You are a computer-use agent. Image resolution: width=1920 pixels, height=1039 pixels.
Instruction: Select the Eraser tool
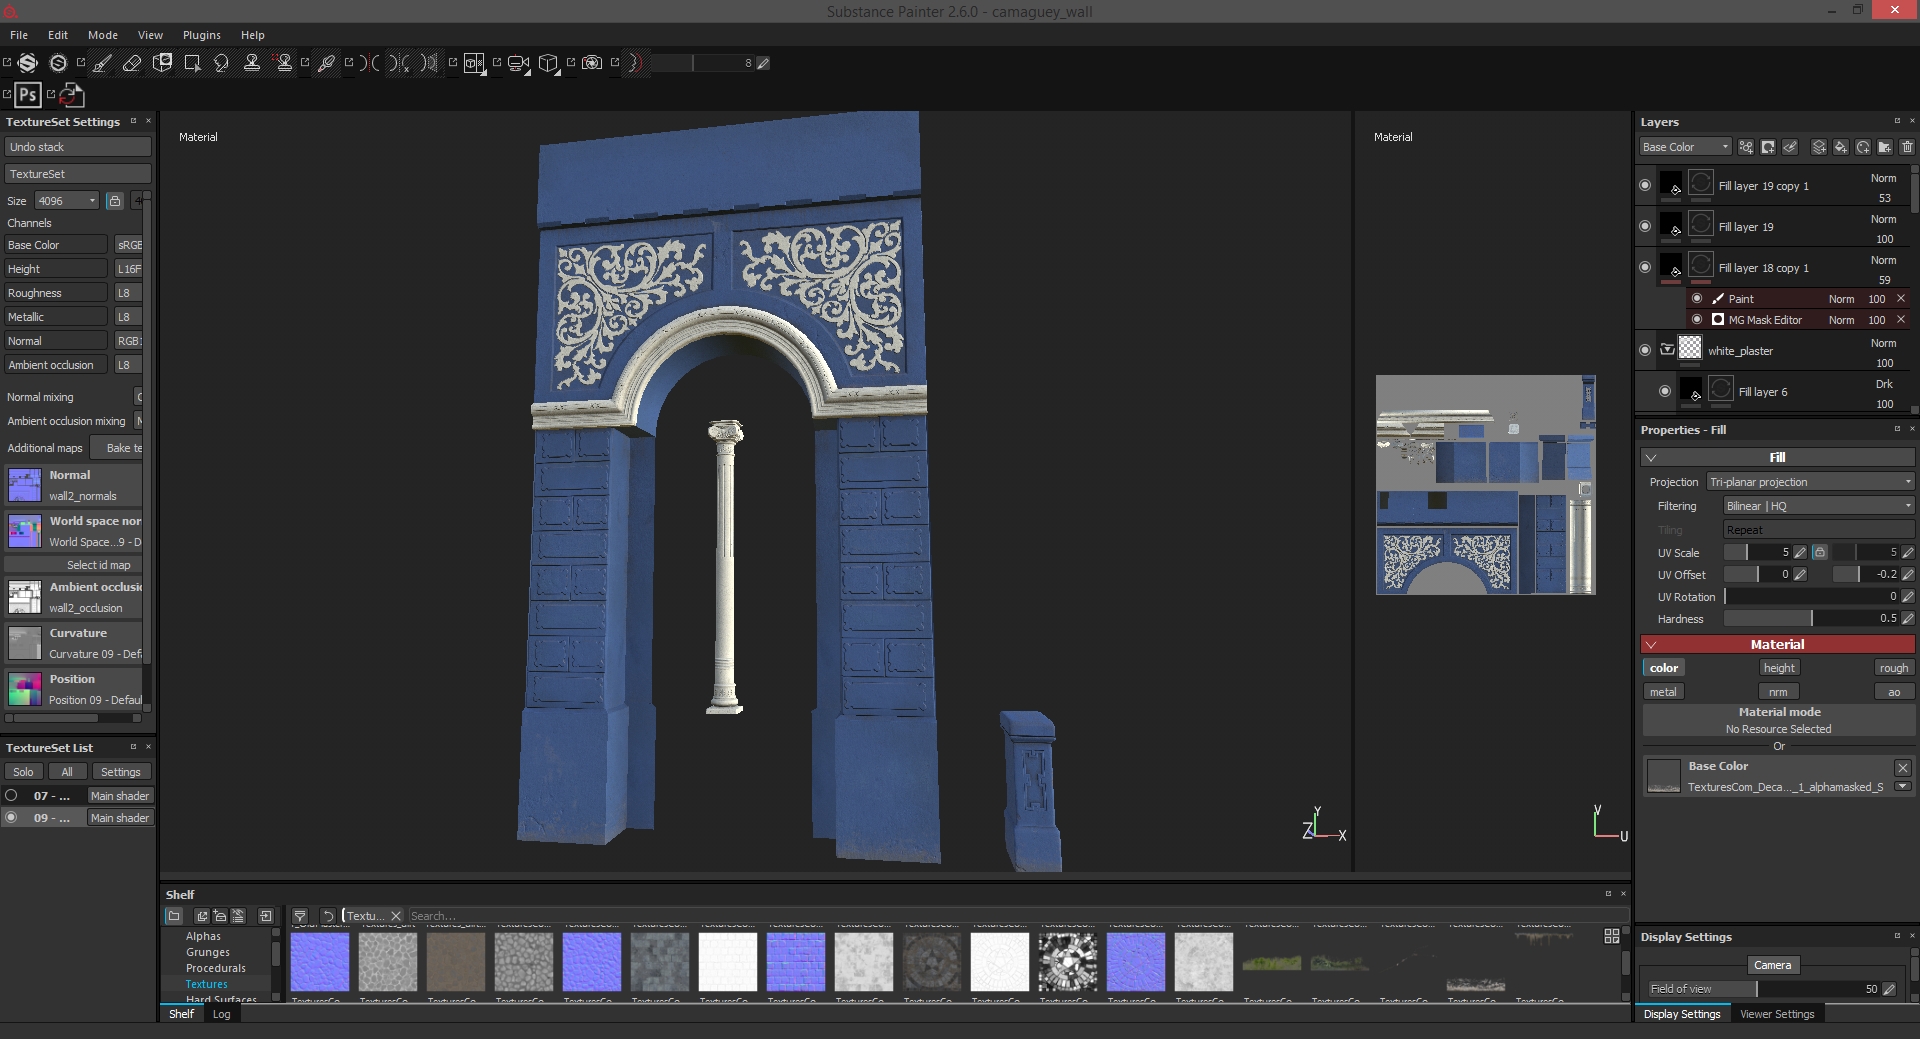coord(132,63)
